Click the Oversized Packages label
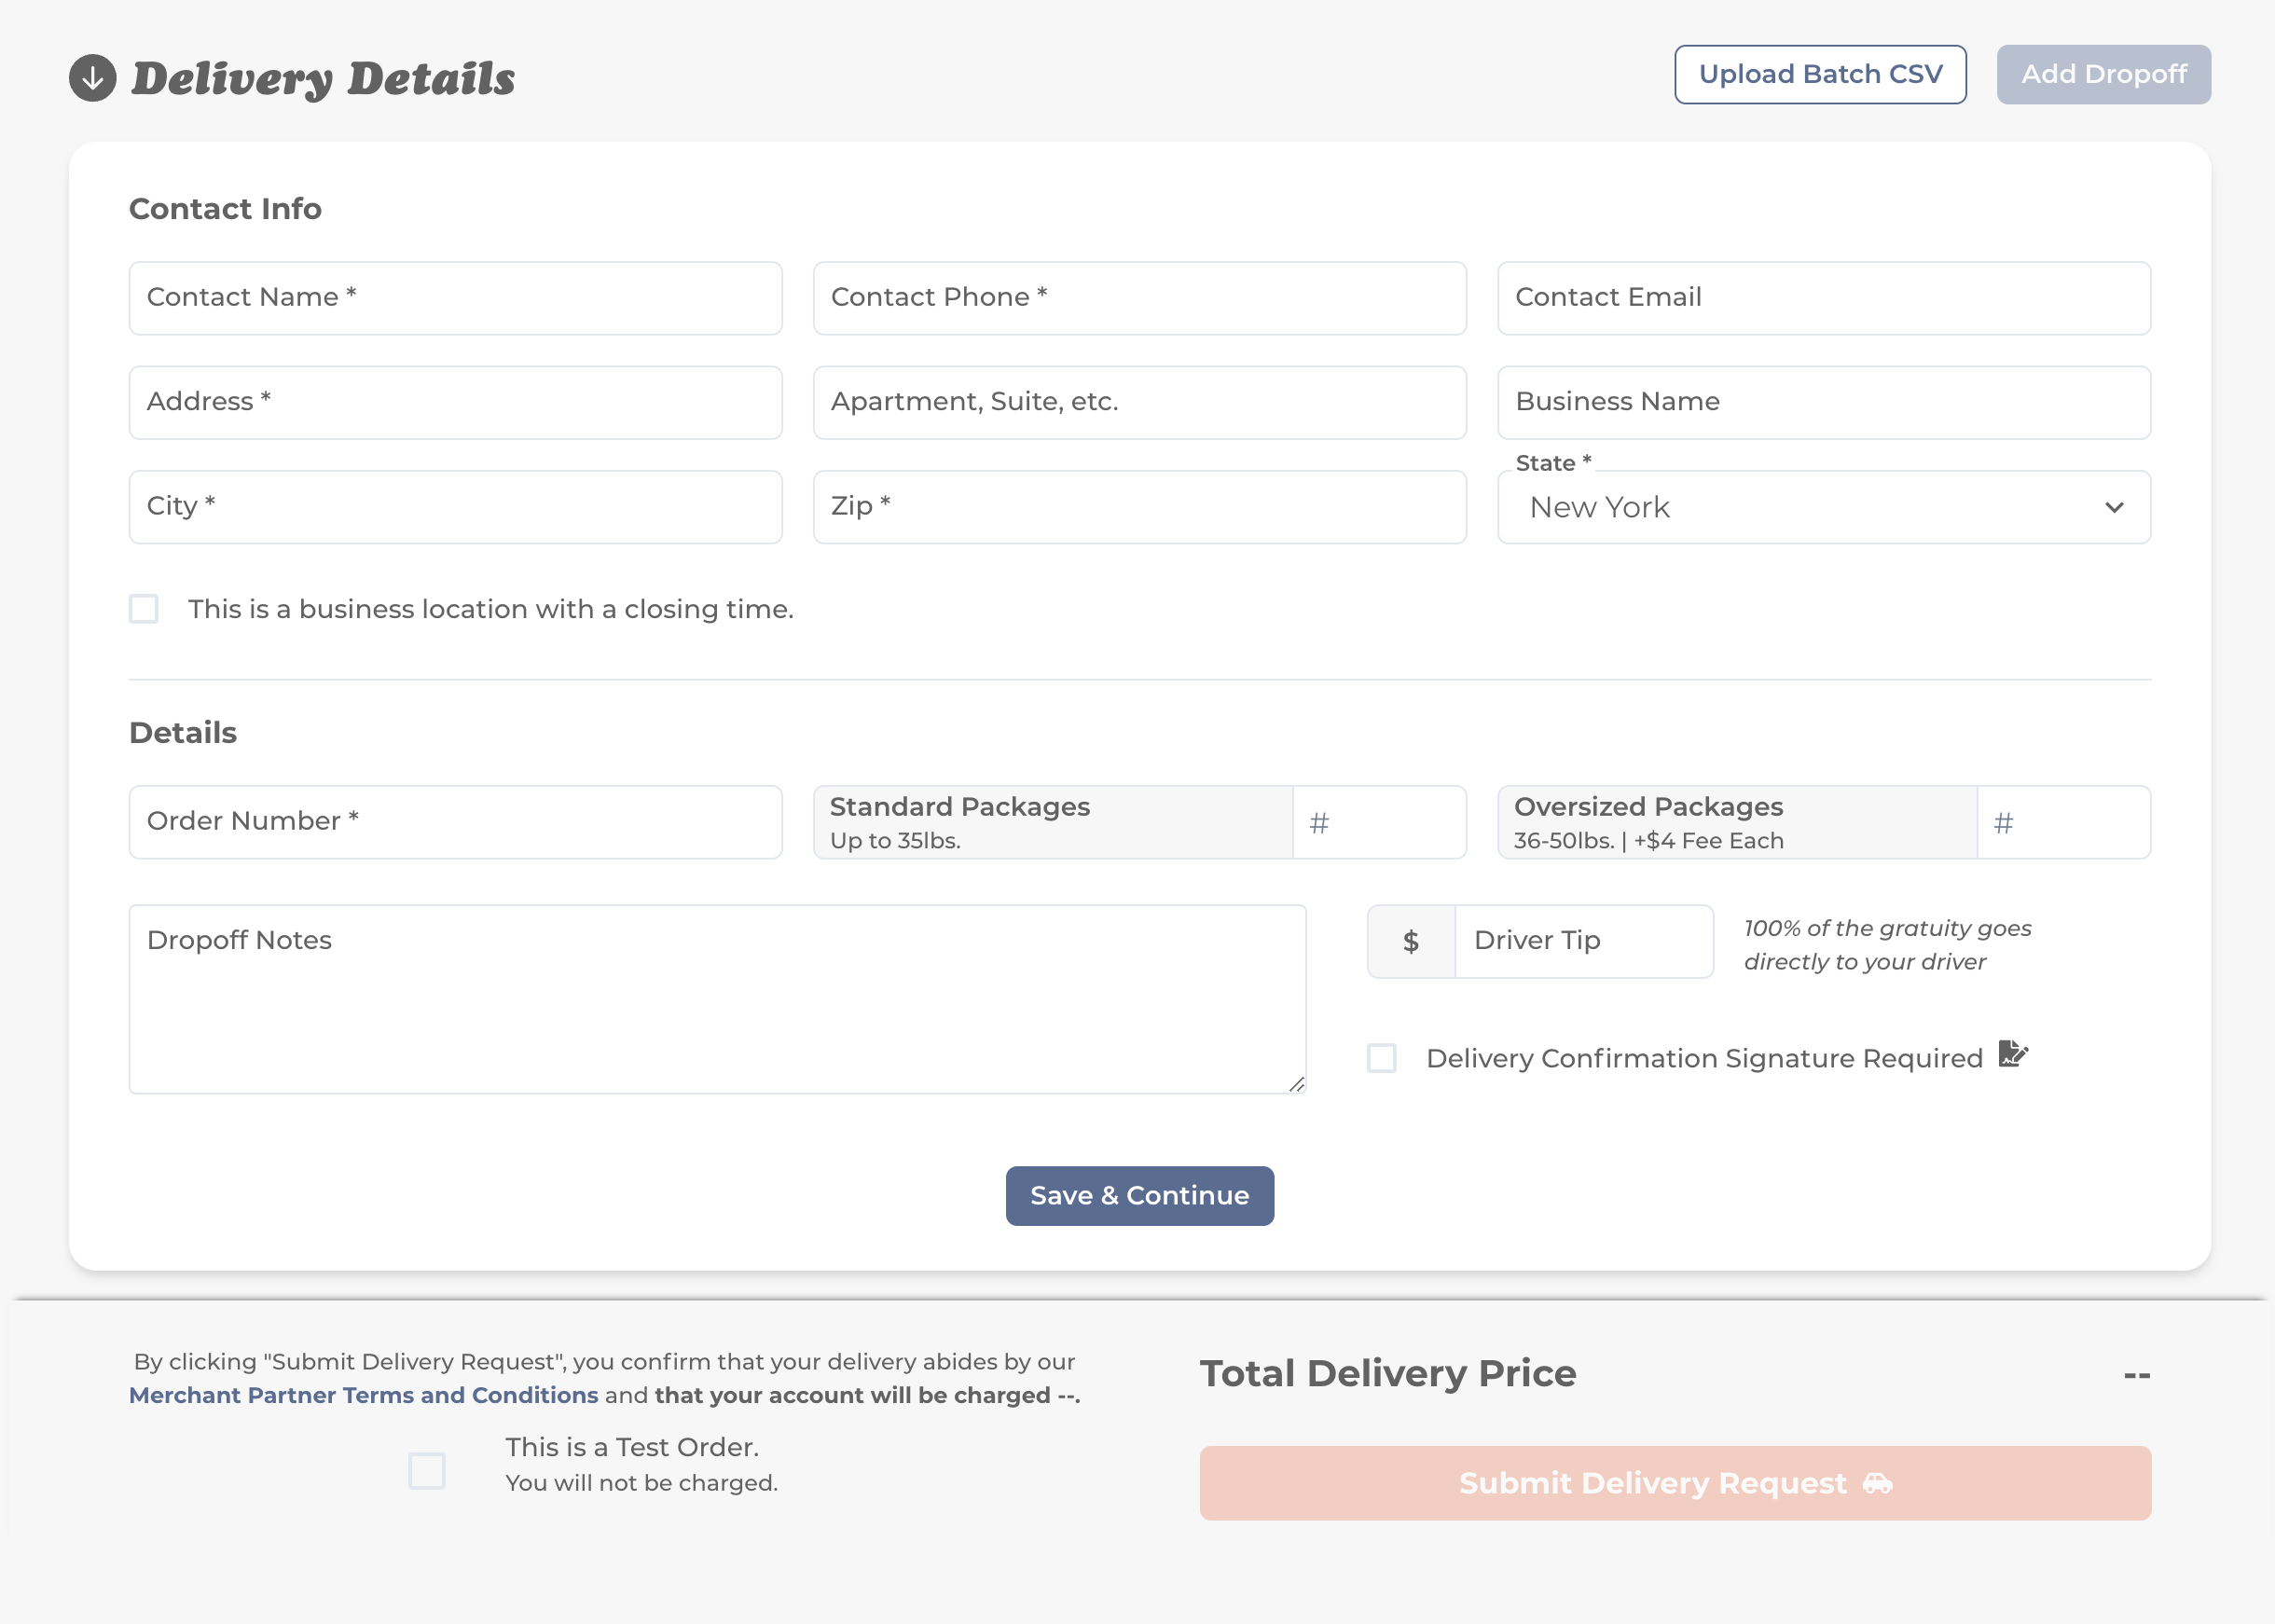The image size is (2275, 1624). [x=1648, y=807]
